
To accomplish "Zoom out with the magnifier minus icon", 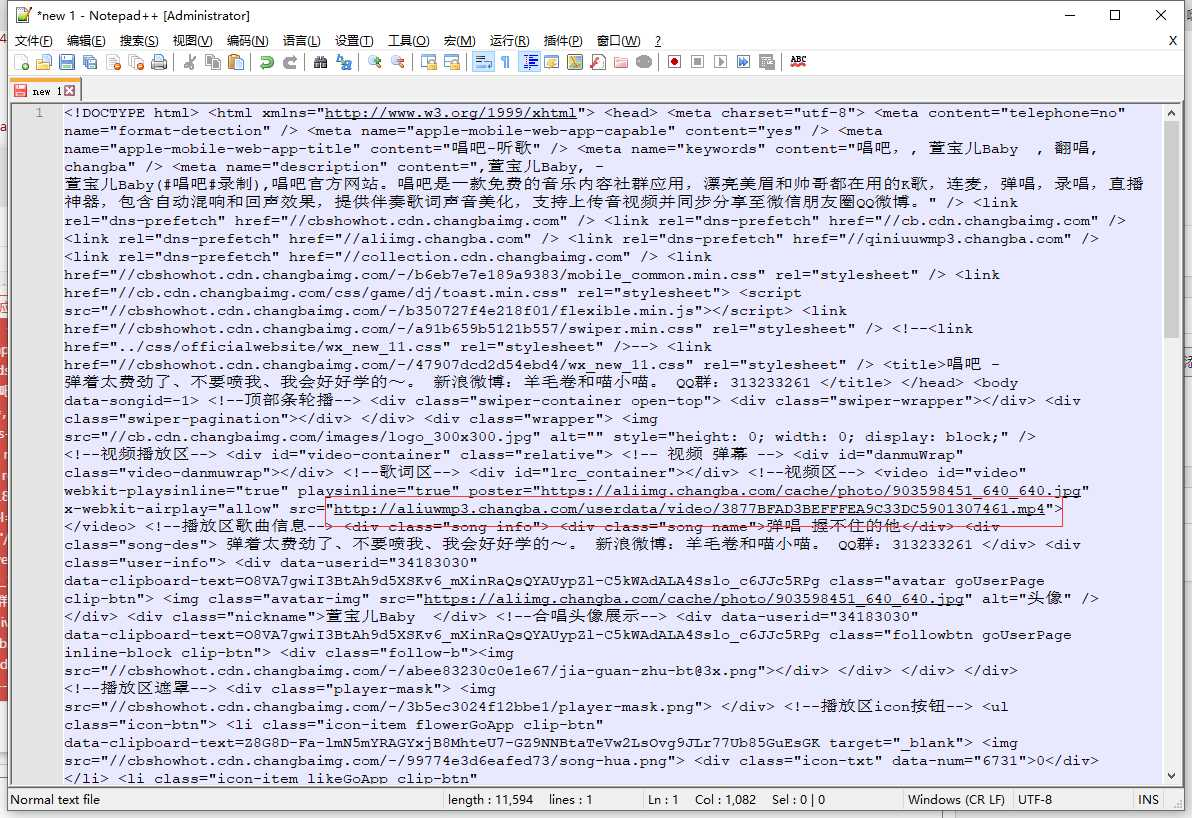I will [x=398, y=62].
